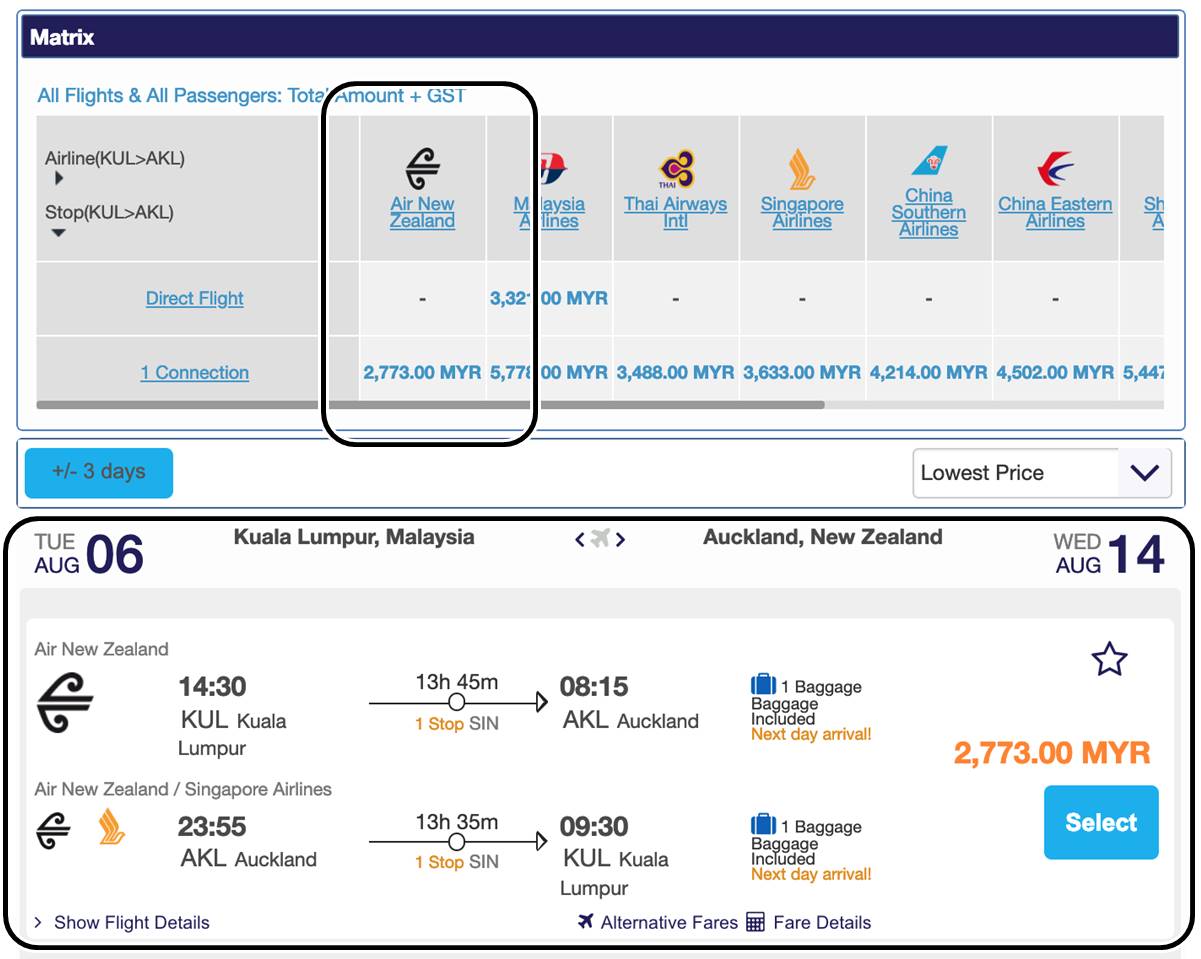Click the 14:30 departure time
Viewport: 1201px width, 959px height.
(212, 687)
